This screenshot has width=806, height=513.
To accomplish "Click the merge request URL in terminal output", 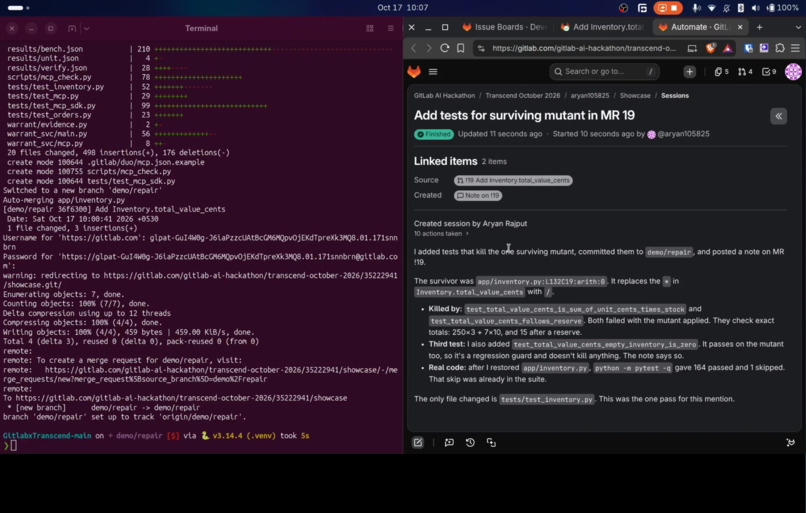I will [200, 374].
